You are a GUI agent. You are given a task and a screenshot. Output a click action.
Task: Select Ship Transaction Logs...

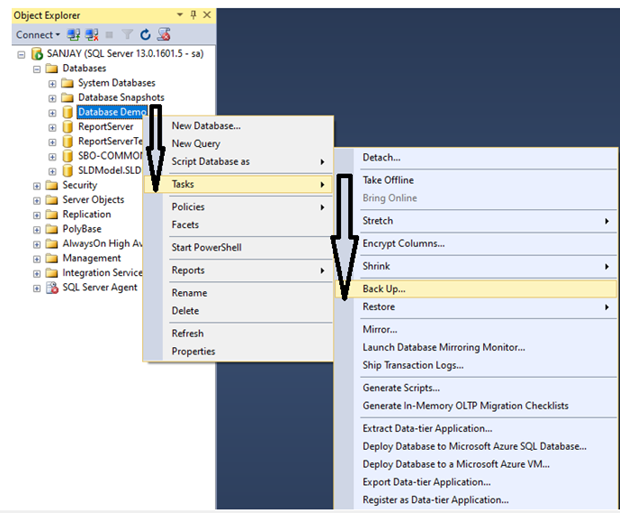click(x=476, y=365)
